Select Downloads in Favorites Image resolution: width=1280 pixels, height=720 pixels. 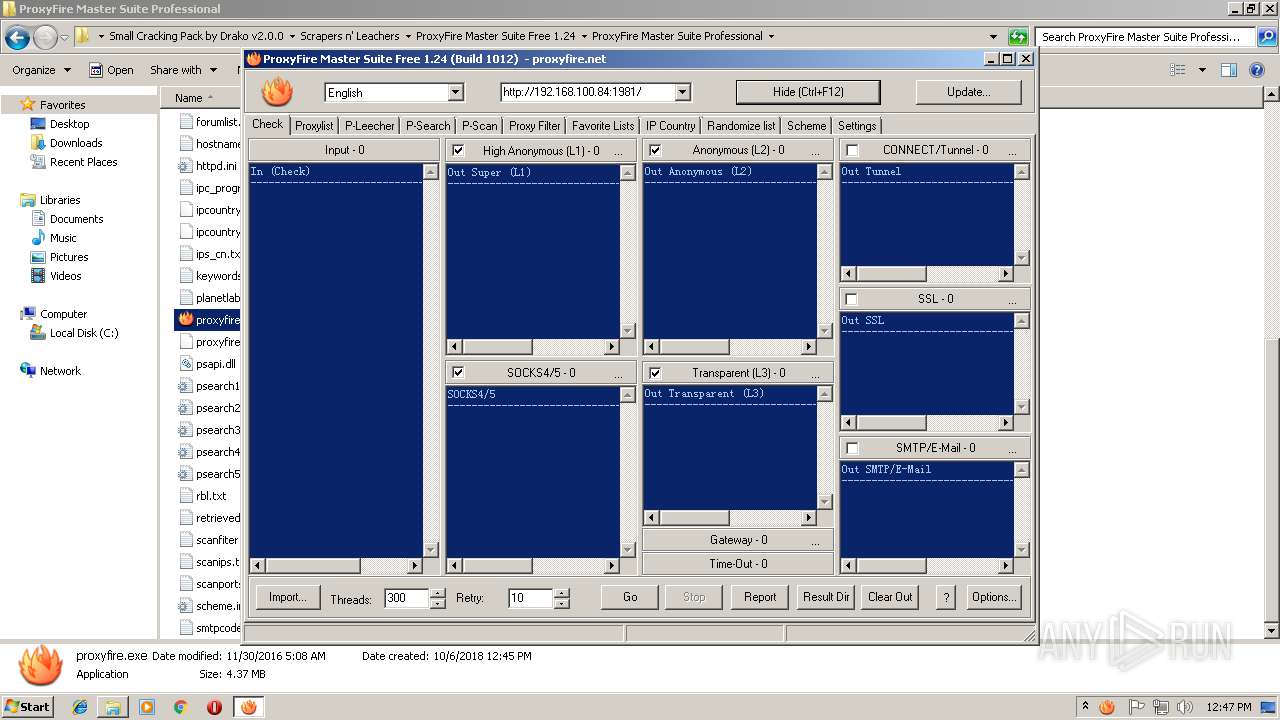76,143
